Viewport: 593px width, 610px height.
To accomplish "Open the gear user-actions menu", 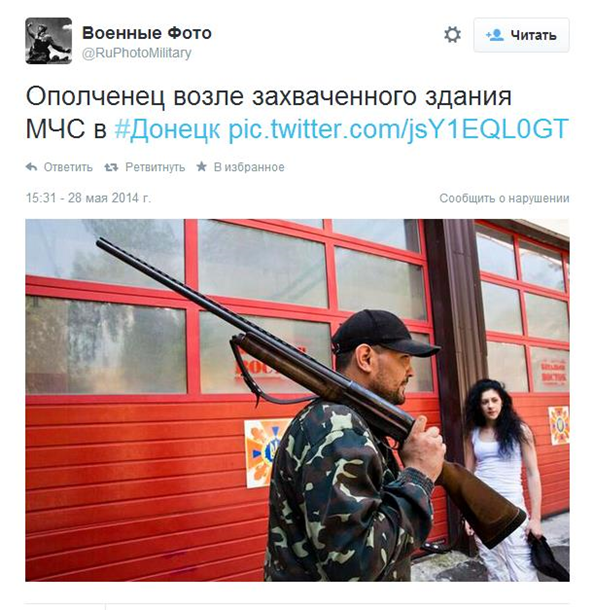I will click(x=452, y=35).
